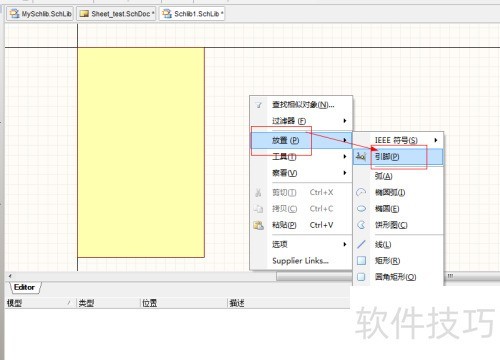Click the rounded rectangle icon beside 圆角矩形

[x=361, y=277]
